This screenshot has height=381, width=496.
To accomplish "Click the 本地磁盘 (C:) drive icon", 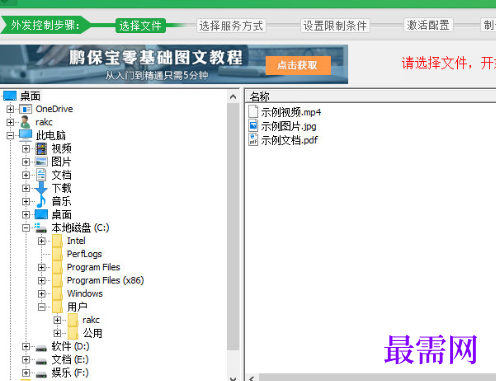I will point(41,228).
